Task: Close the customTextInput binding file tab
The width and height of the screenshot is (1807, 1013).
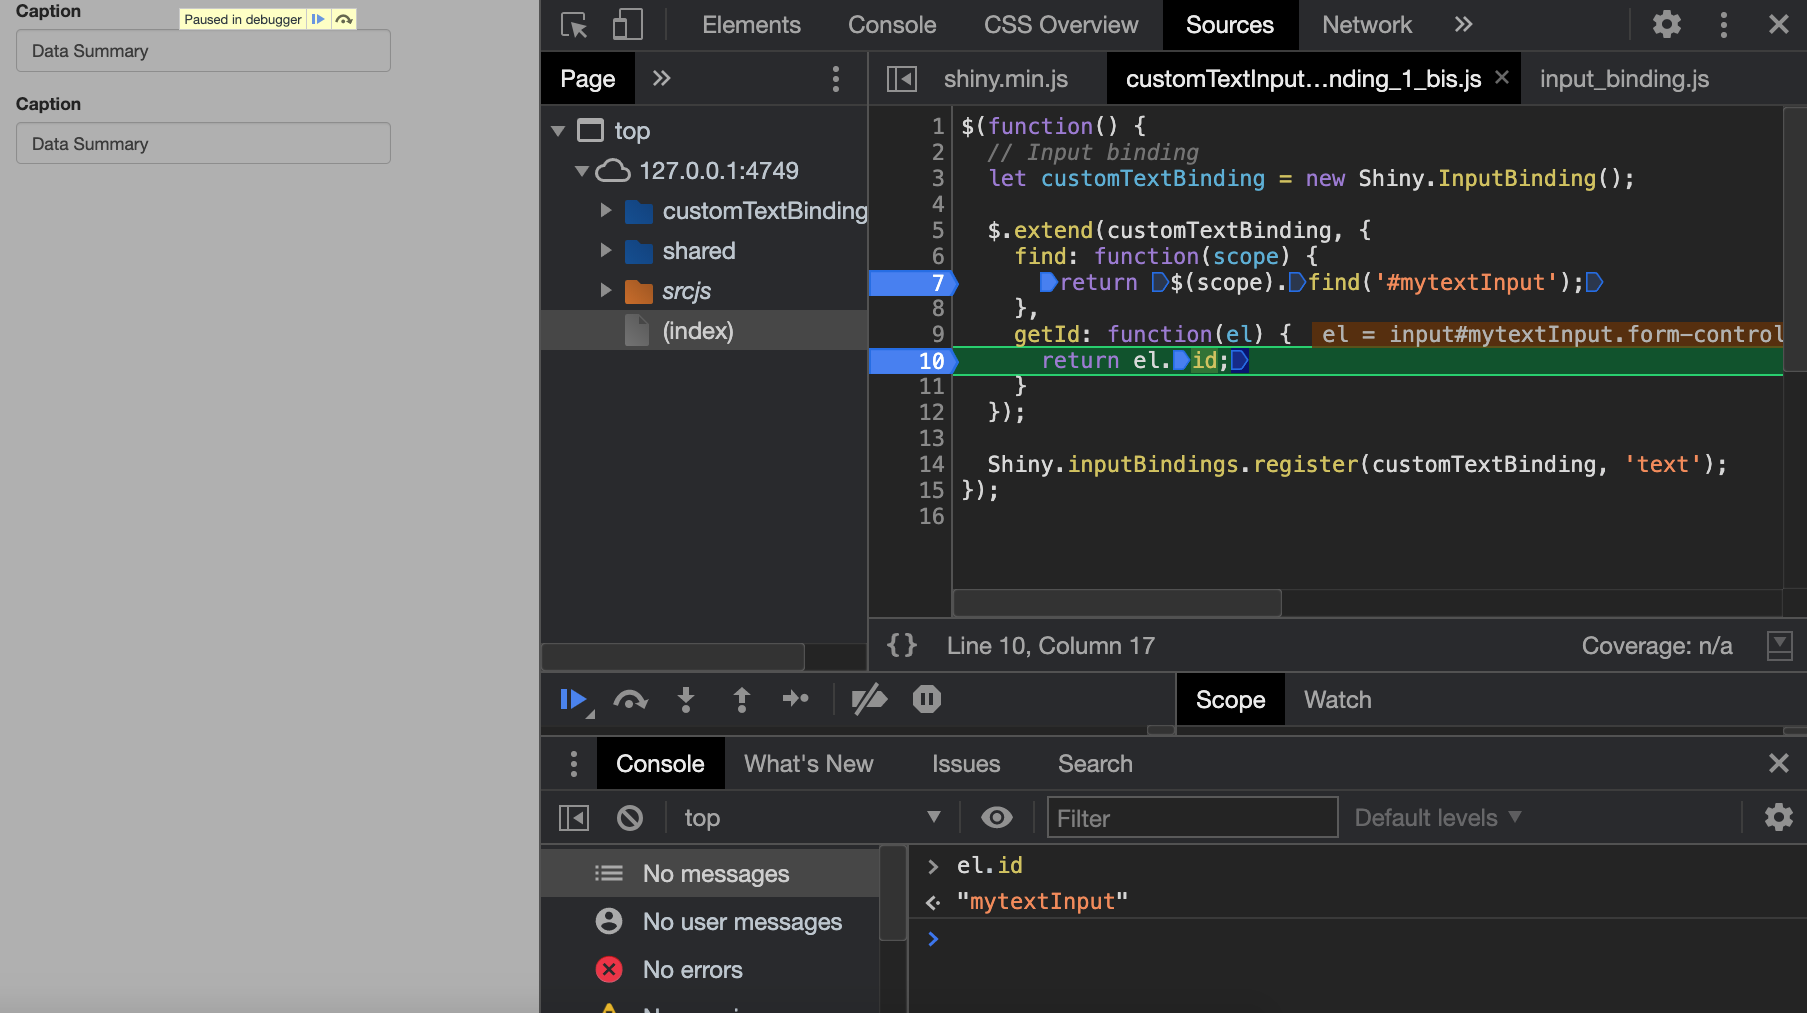Action: (x=1501, y=77)
